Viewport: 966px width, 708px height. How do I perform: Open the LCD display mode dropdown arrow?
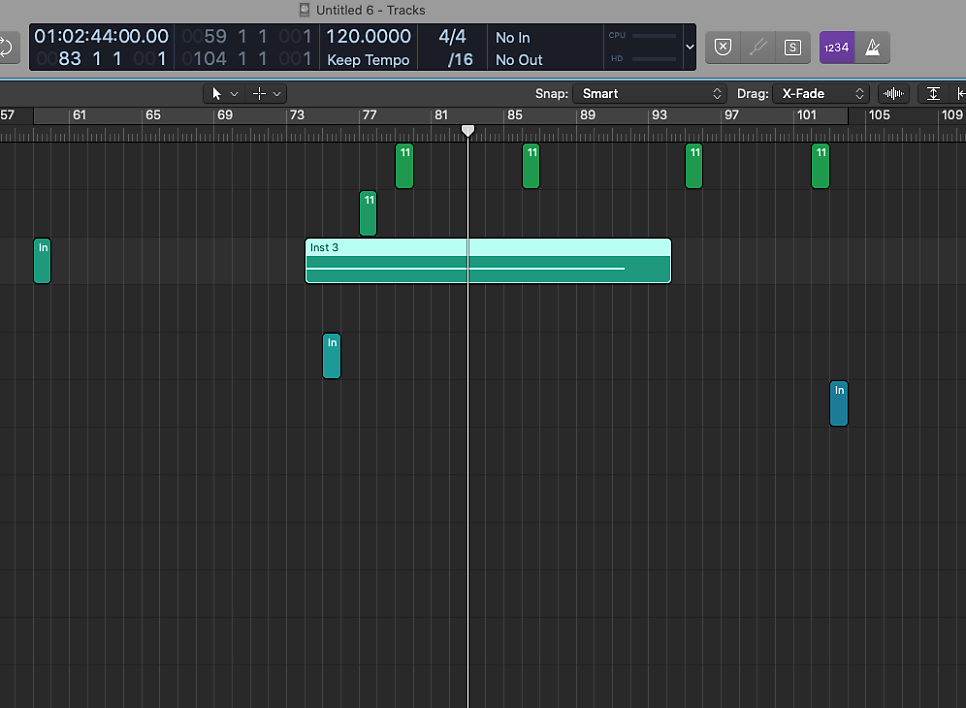pyautogui.click(x=690, y=47)
